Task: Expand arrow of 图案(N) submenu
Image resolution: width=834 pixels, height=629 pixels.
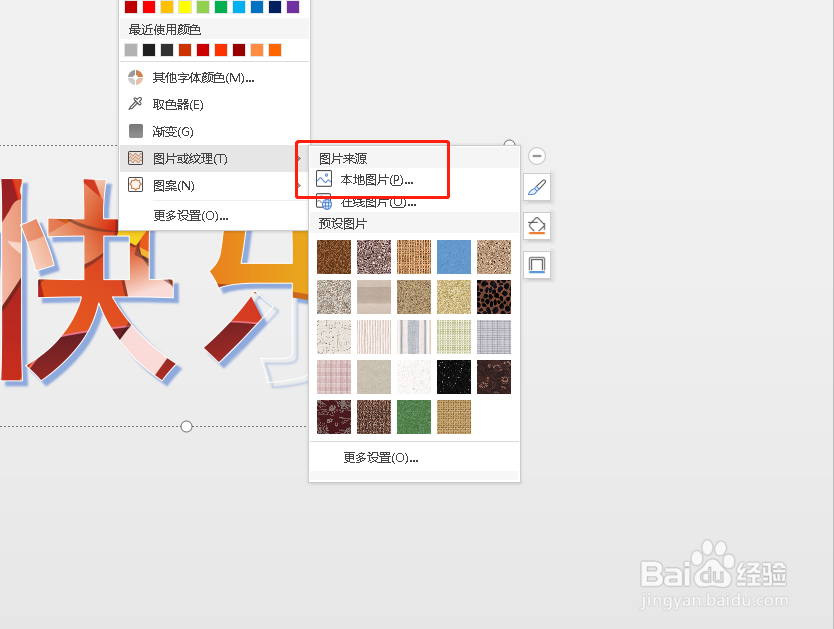Action: coord(299,186)
